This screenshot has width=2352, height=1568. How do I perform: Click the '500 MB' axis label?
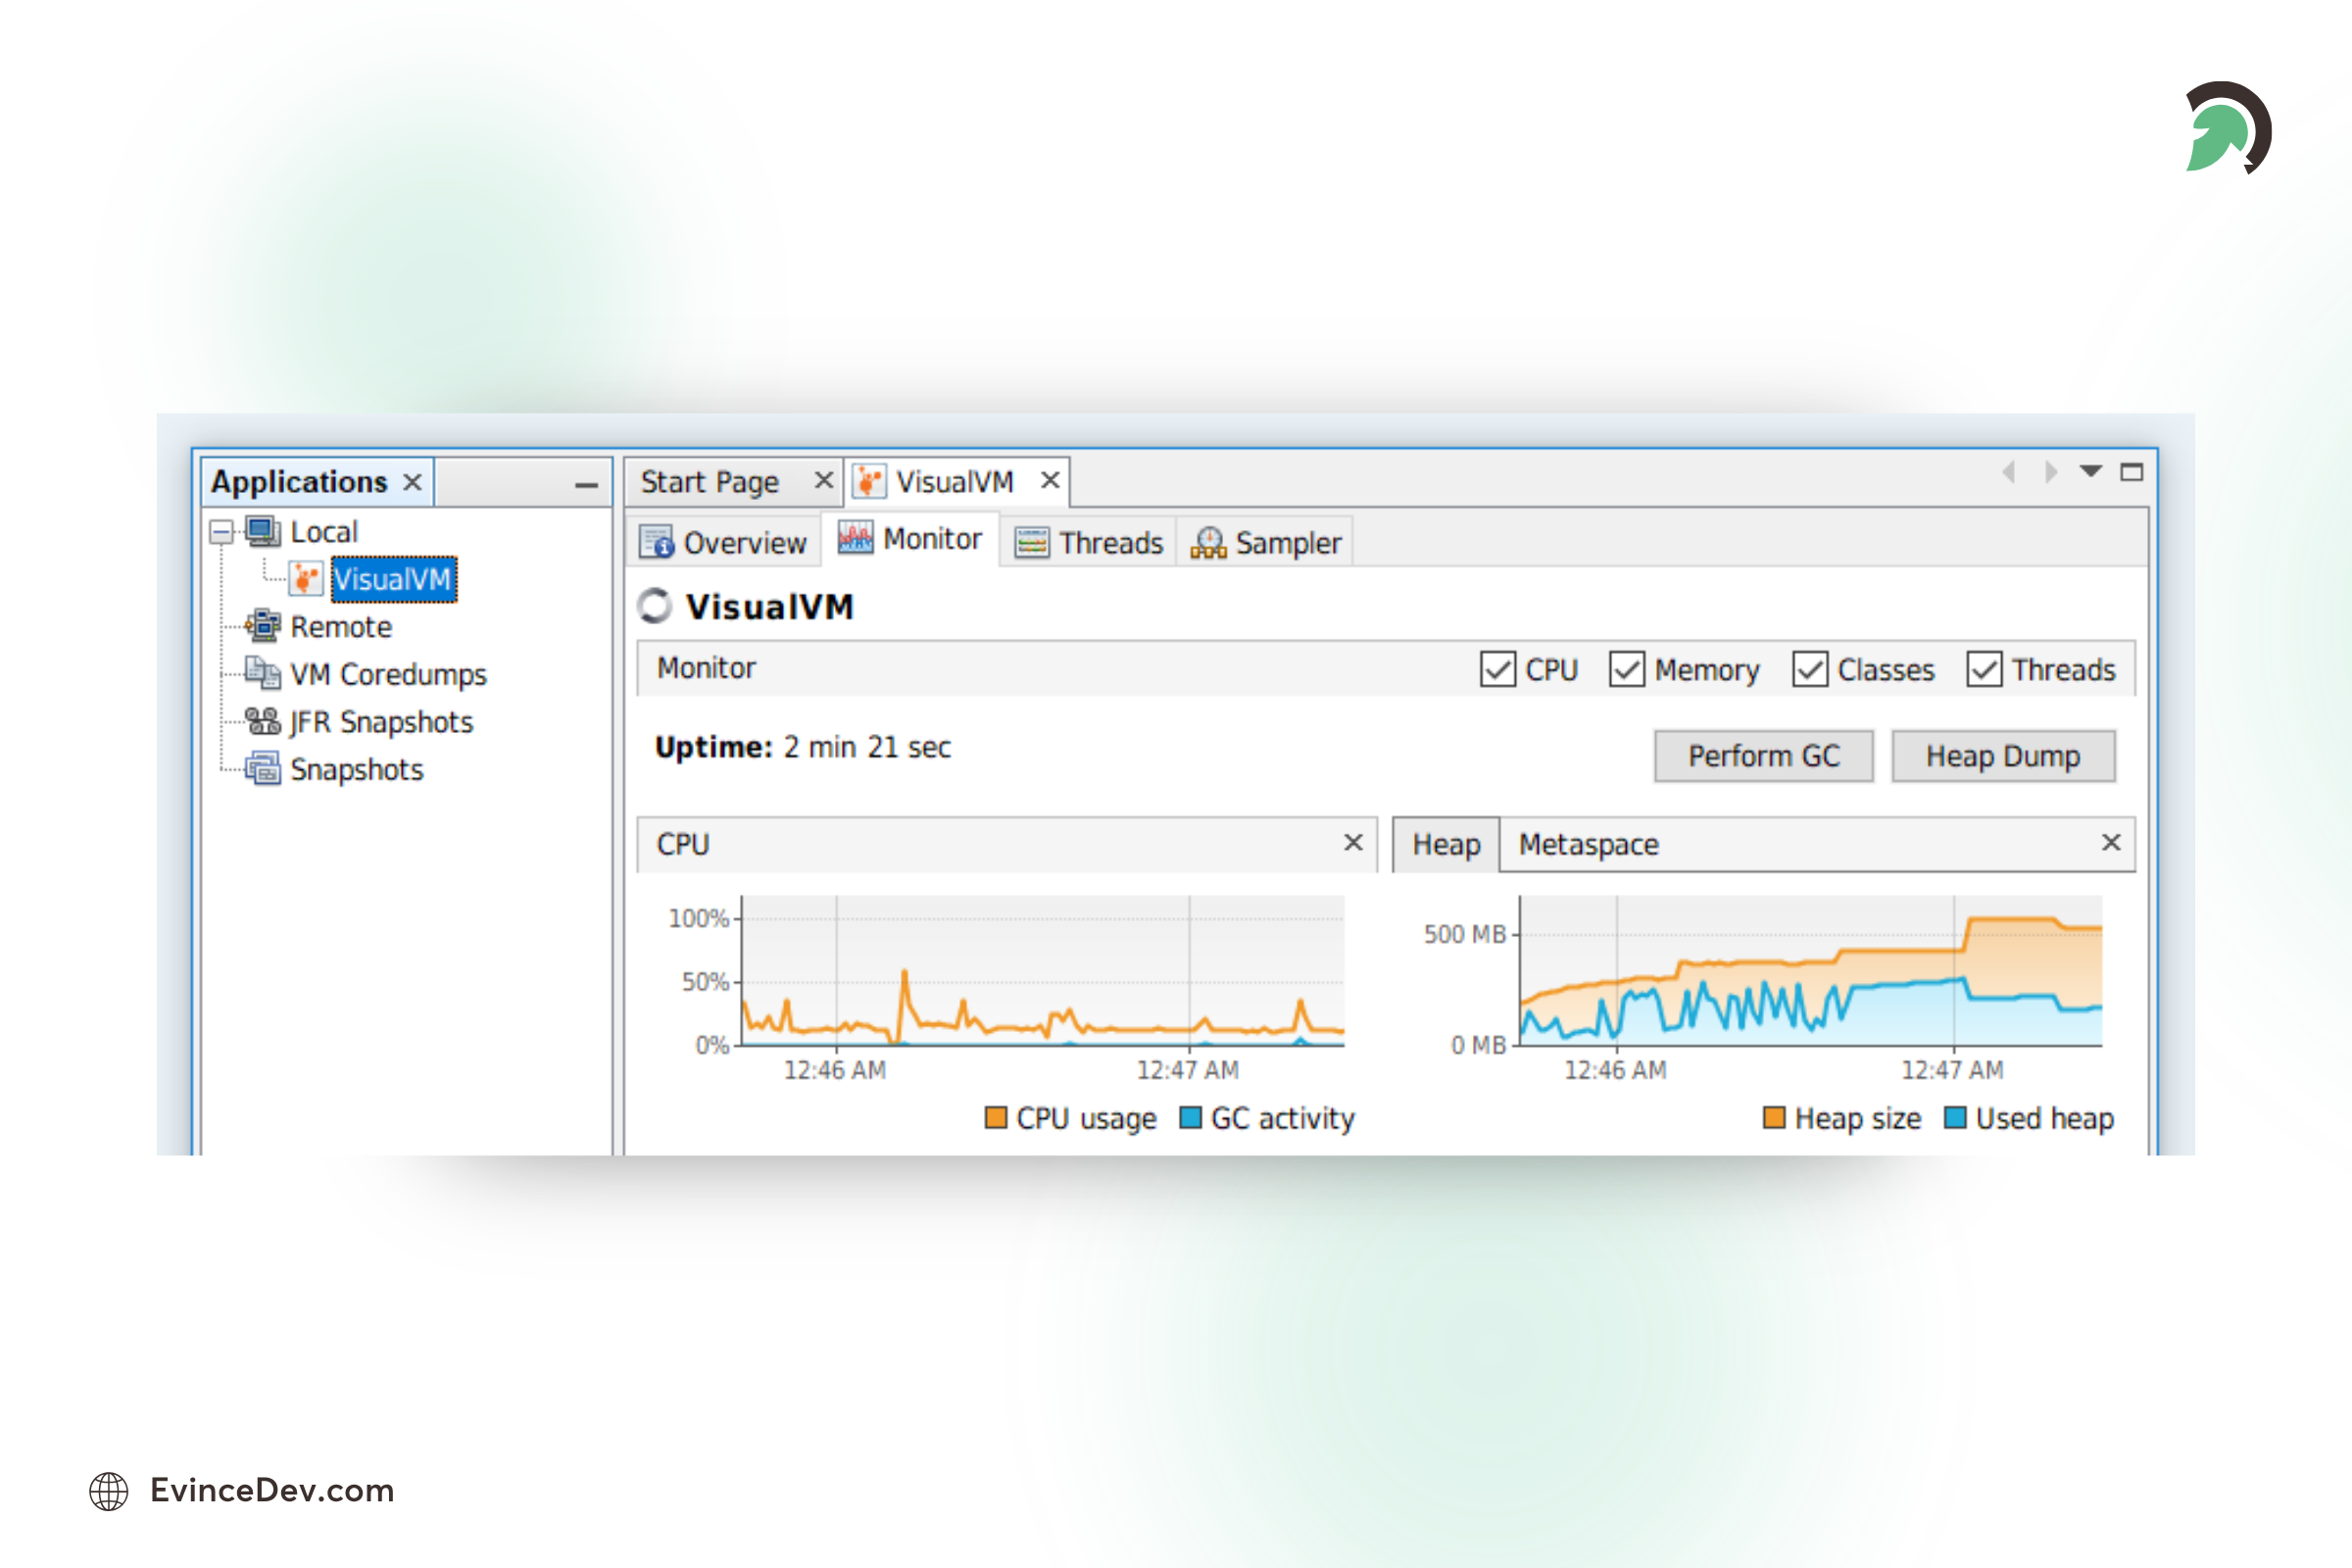click(1464, 934)
